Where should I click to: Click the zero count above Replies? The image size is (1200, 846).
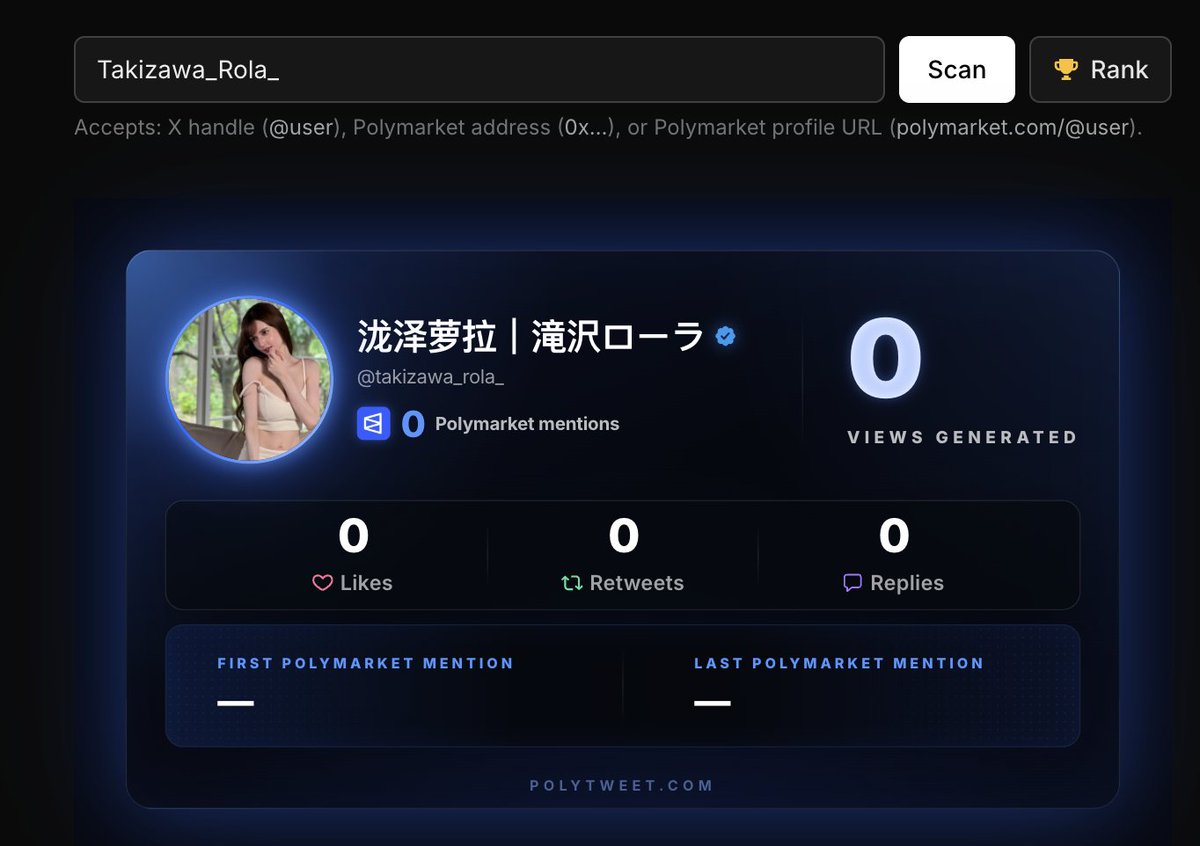[893, 536]
